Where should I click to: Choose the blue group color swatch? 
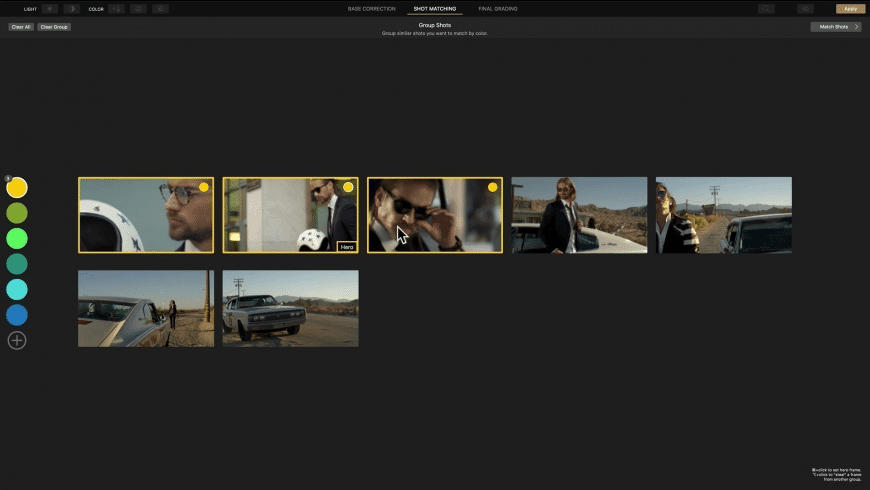pos(17,315)
